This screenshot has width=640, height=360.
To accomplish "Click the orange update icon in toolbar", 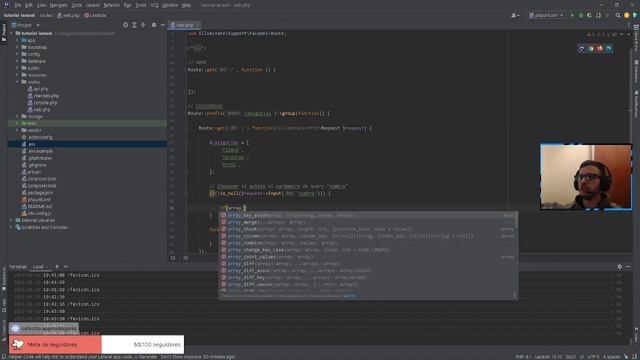I will [x=627, y=15].
